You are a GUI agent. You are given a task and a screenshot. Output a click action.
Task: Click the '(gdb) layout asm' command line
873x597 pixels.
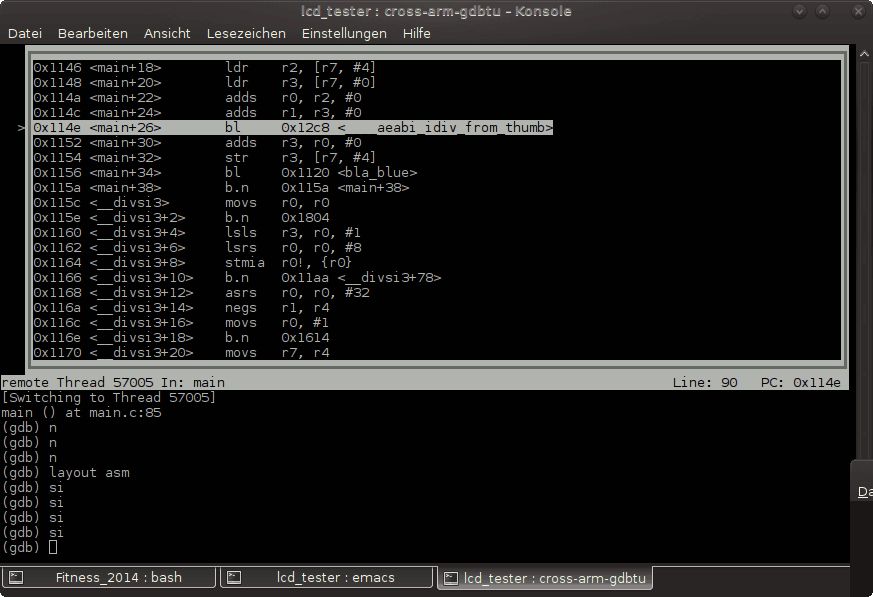tap(66, 473)
